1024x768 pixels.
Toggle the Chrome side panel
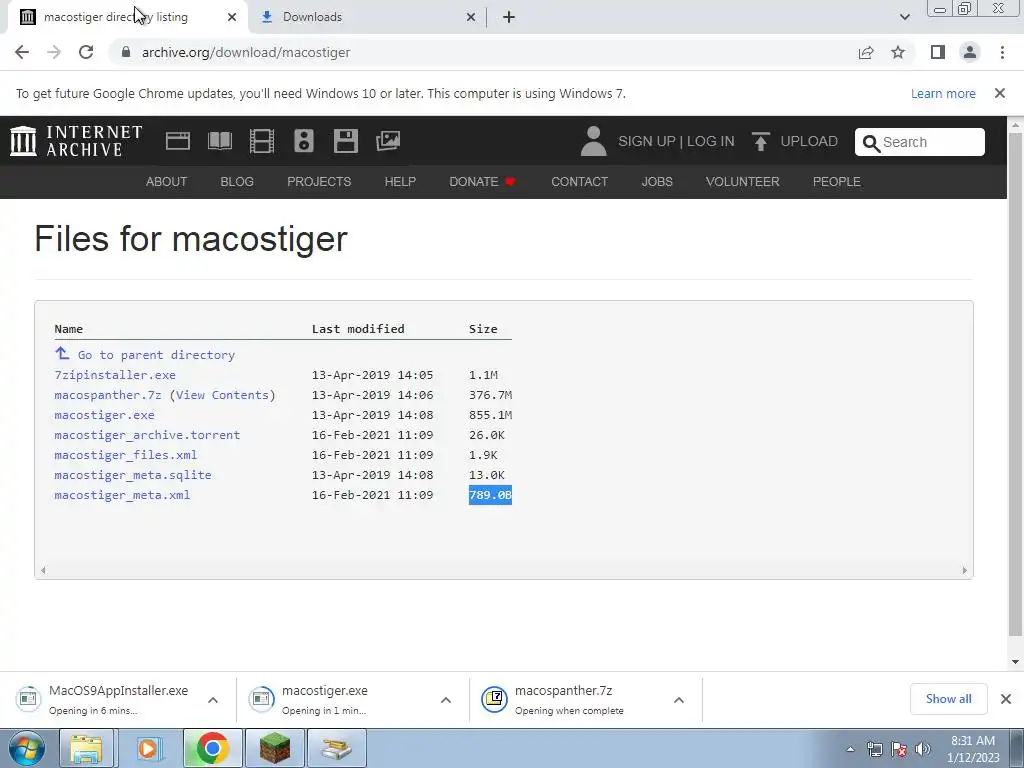938,52
